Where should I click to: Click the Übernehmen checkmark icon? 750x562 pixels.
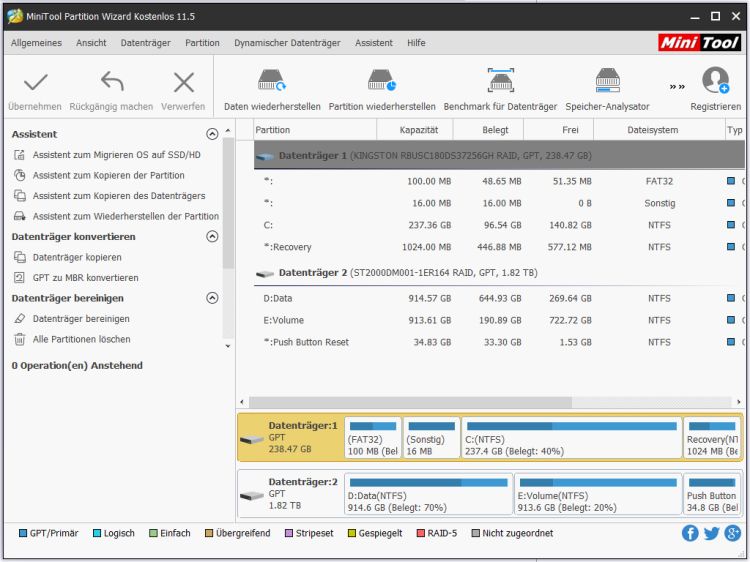(x=35, y=82)
